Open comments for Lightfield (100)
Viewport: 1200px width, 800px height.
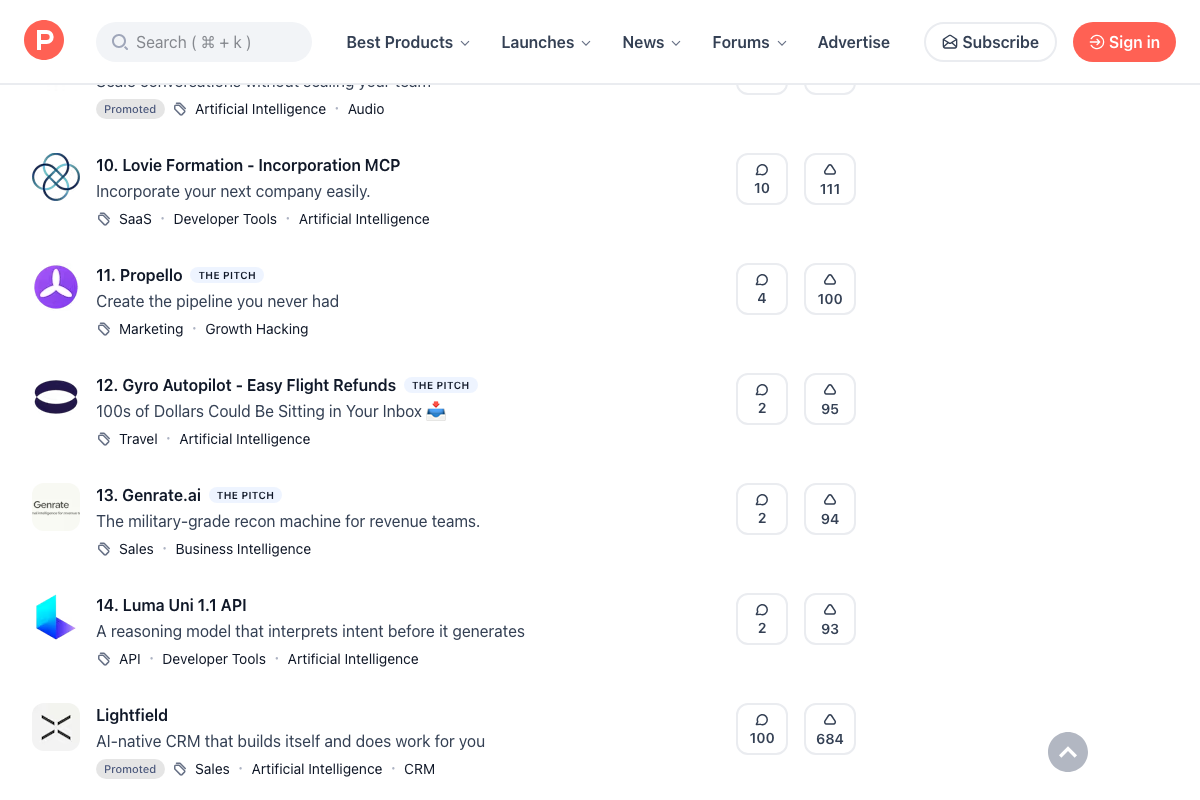(x=762, y=729)
